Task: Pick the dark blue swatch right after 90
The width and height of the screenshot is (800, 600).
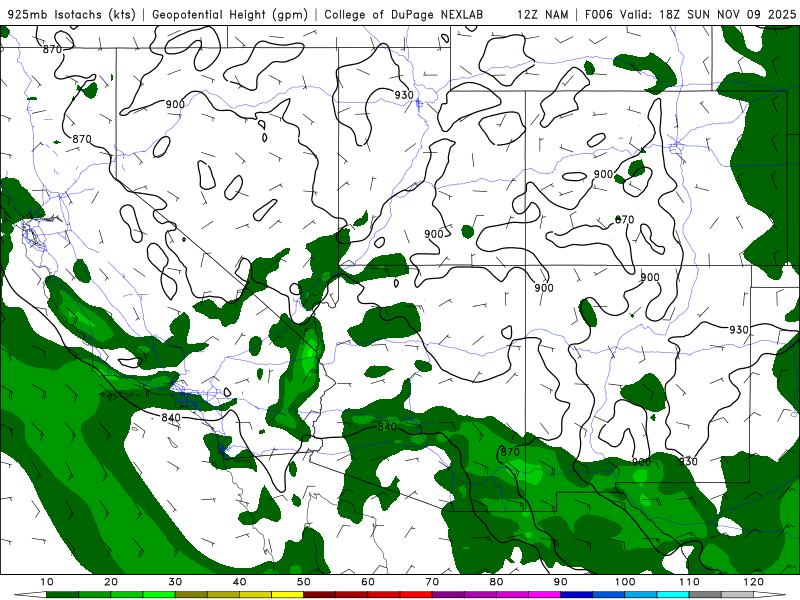Action: click(577, 595)
